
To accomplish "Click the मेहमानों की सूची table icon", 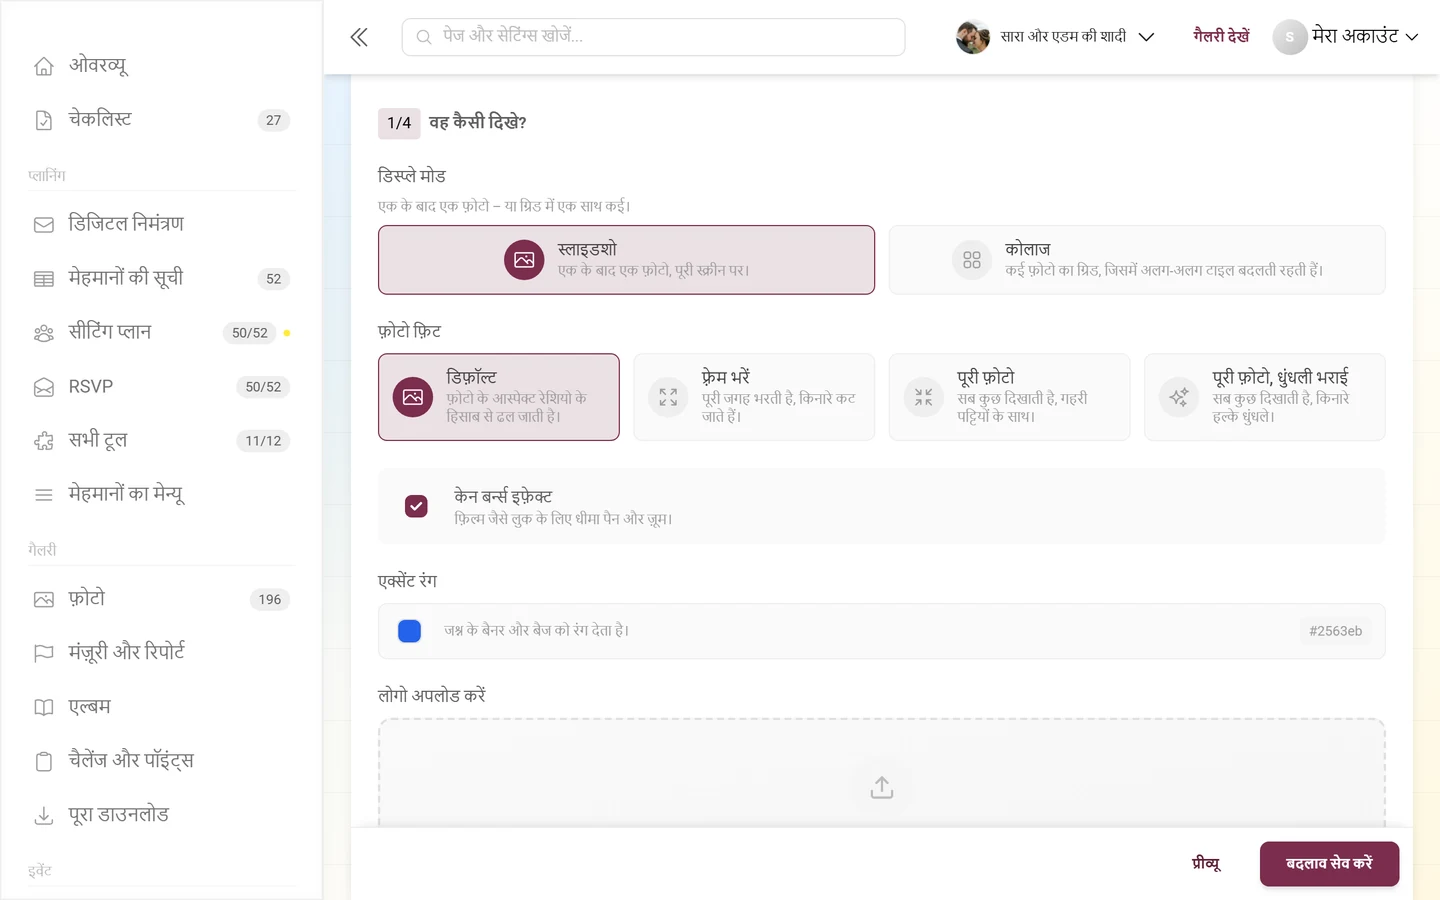I will click(x=44, y=279).
